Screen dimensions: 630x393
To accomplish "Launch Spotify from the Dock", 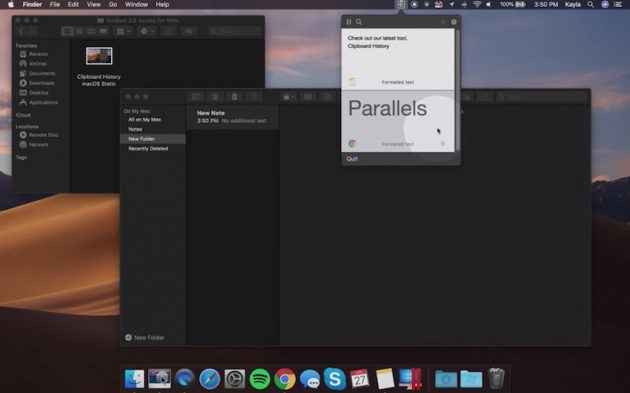I will [x=260, y=379].
